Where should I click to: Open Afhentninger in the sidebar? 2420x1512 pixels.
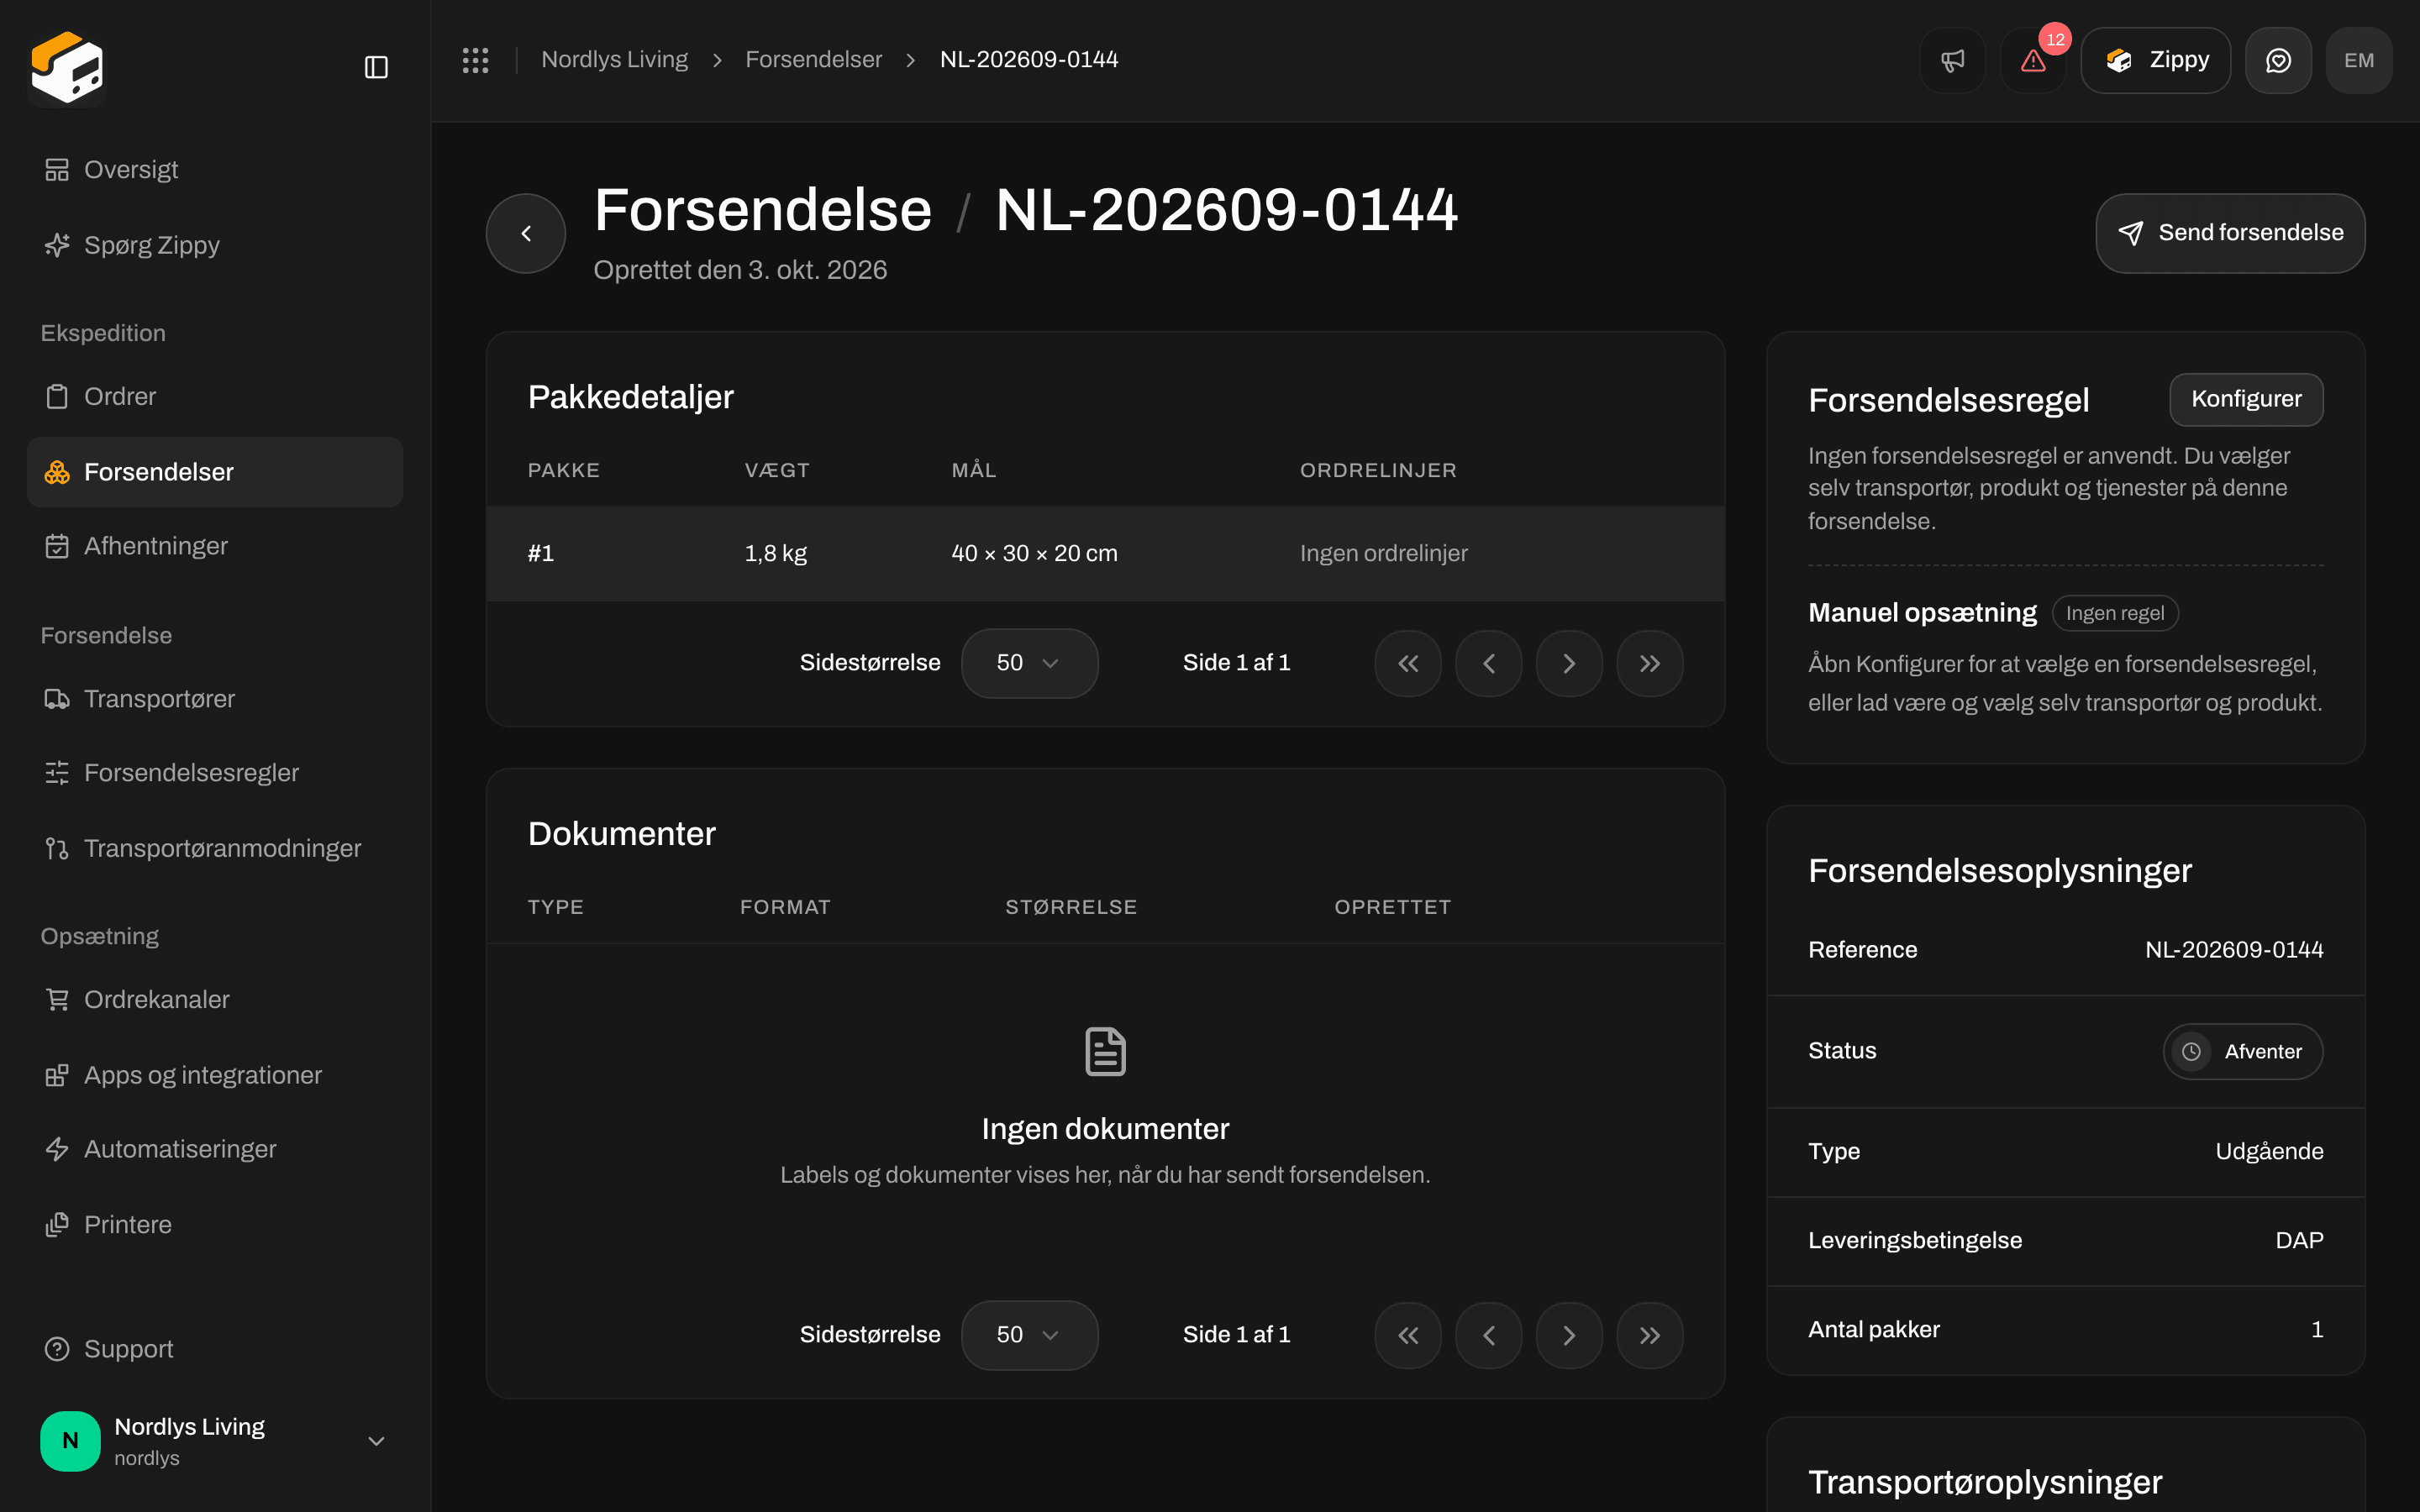[x=215, y=546]
